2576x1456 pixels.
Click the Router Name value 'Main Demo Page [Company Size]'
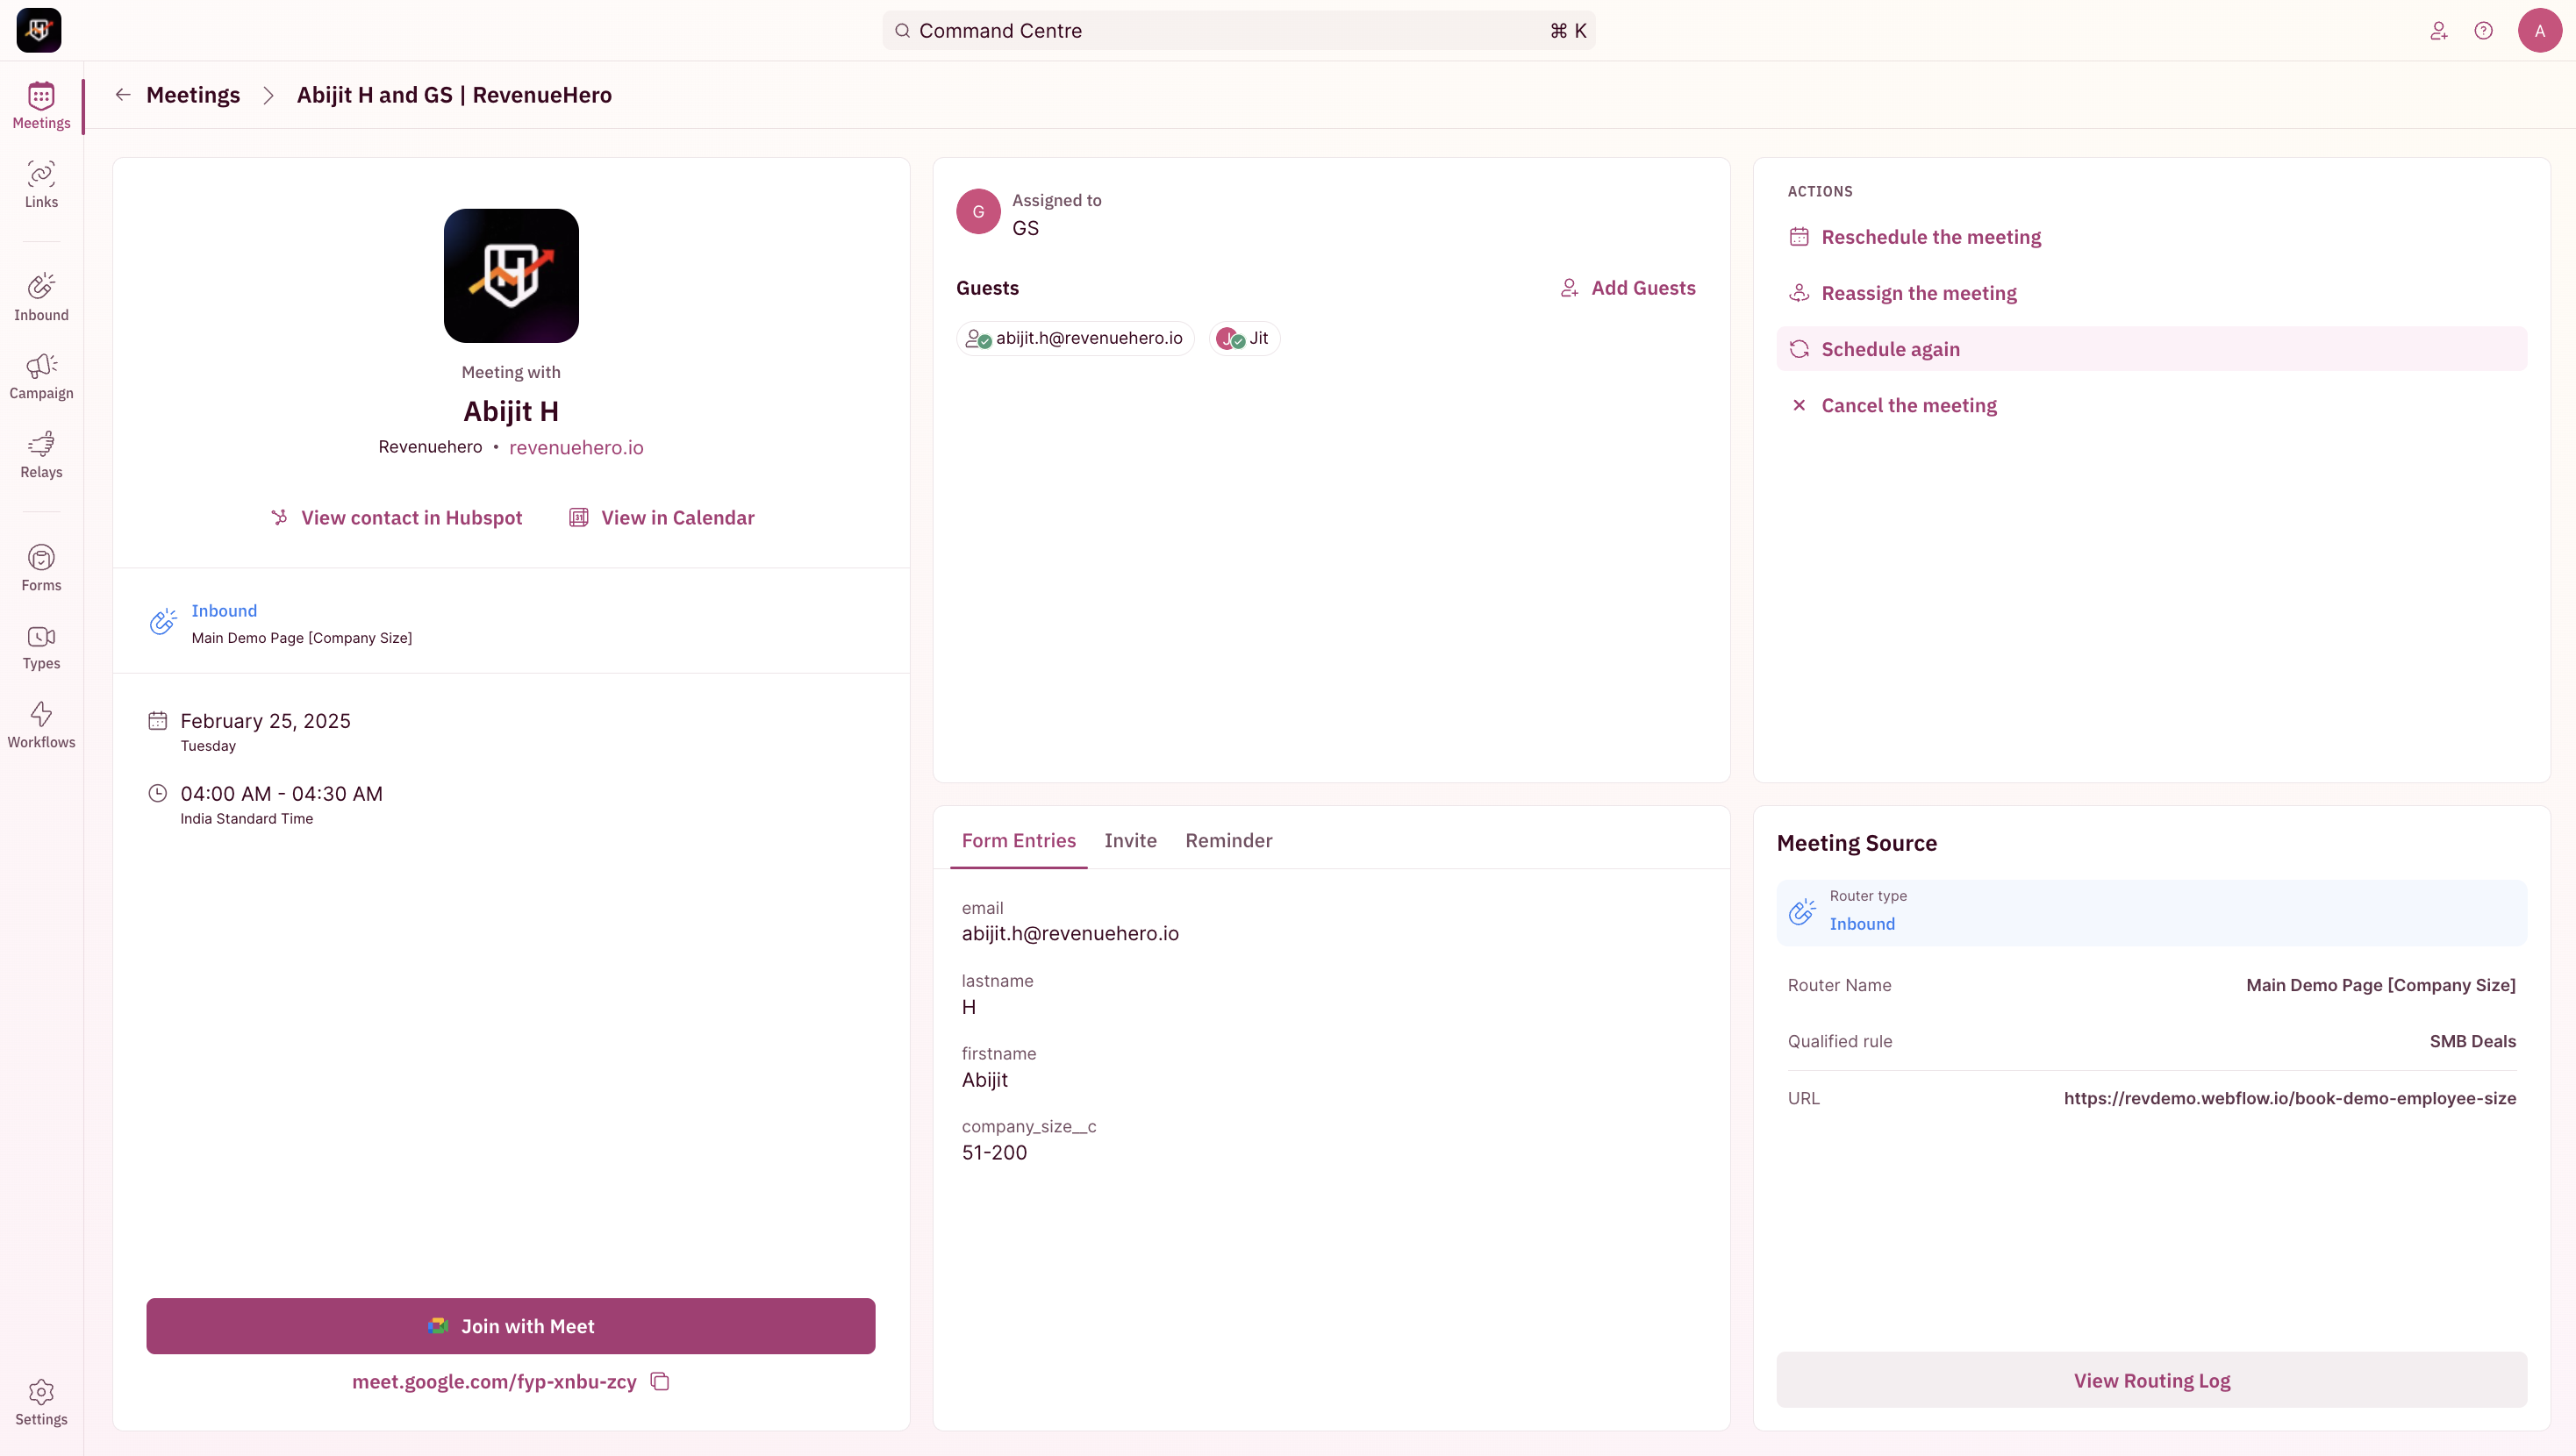pyautogui.click(x=2381, y=985)
